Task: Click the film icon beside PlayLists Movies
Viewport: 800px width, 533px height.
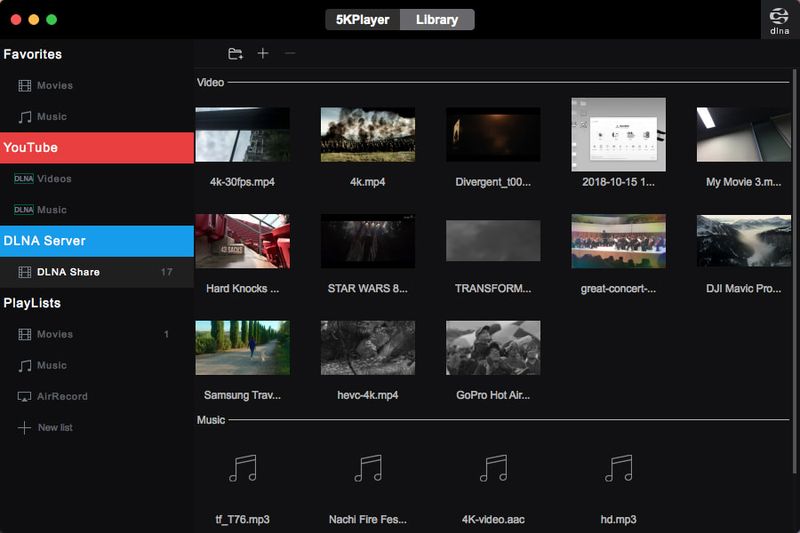Action: (x=24, y=334)
